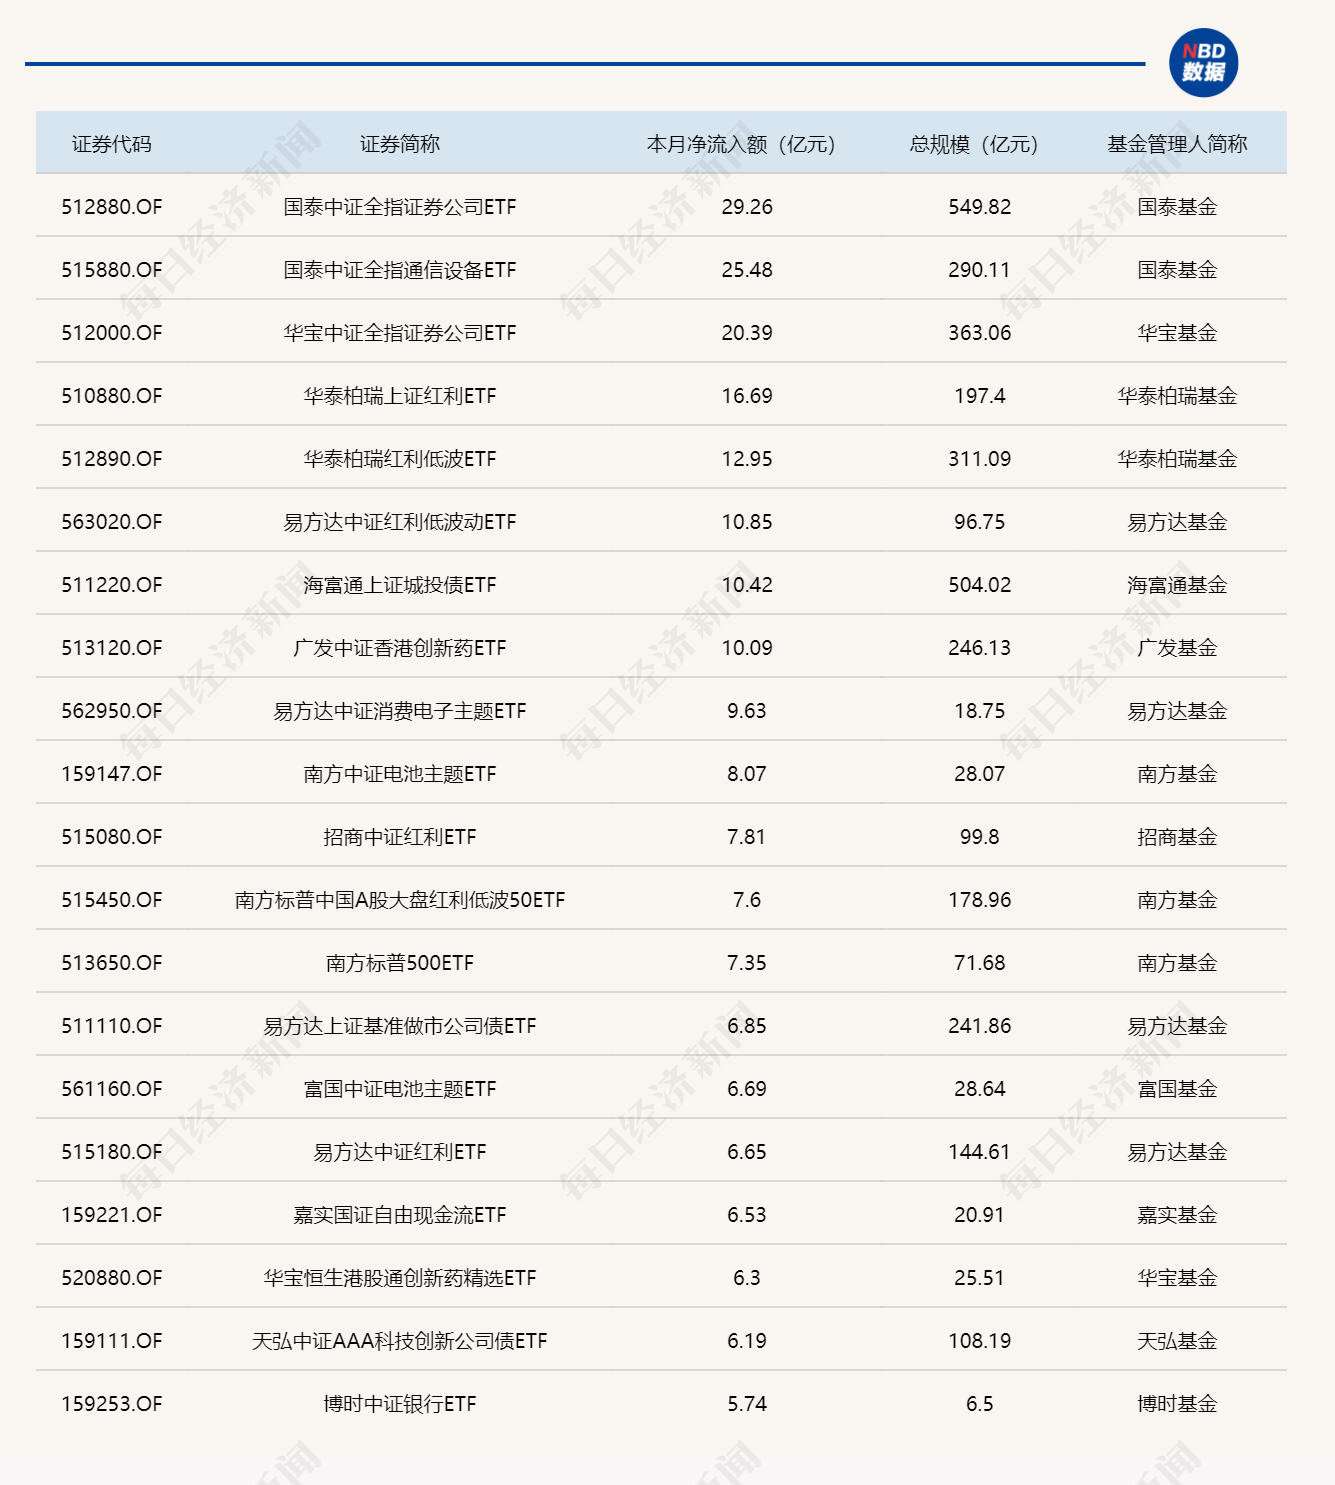This screenshot has width=1335, height=1485.
Task: Click security code 515080.OF
Action: (111, 837)
